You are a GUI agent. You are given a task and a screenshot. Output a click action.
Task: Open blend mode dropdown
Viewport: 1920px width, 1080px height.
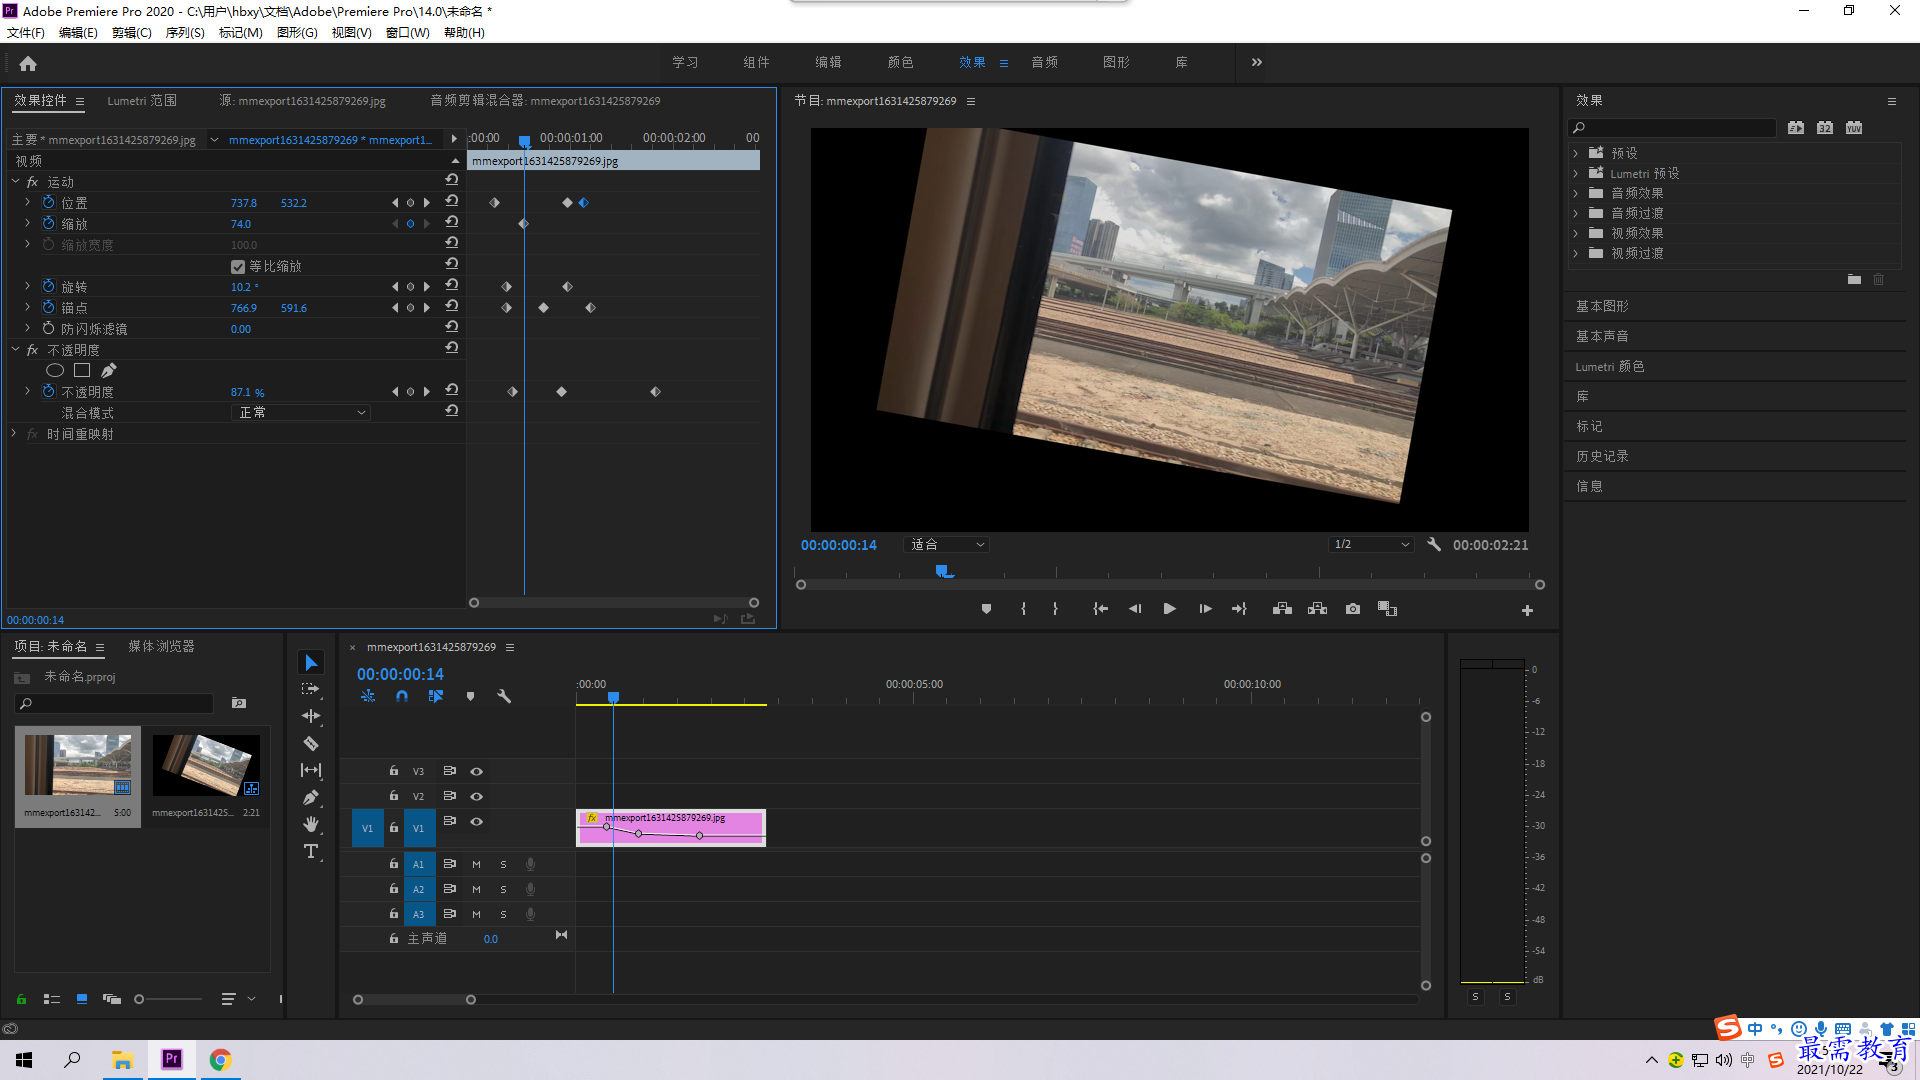click(302, 412)
